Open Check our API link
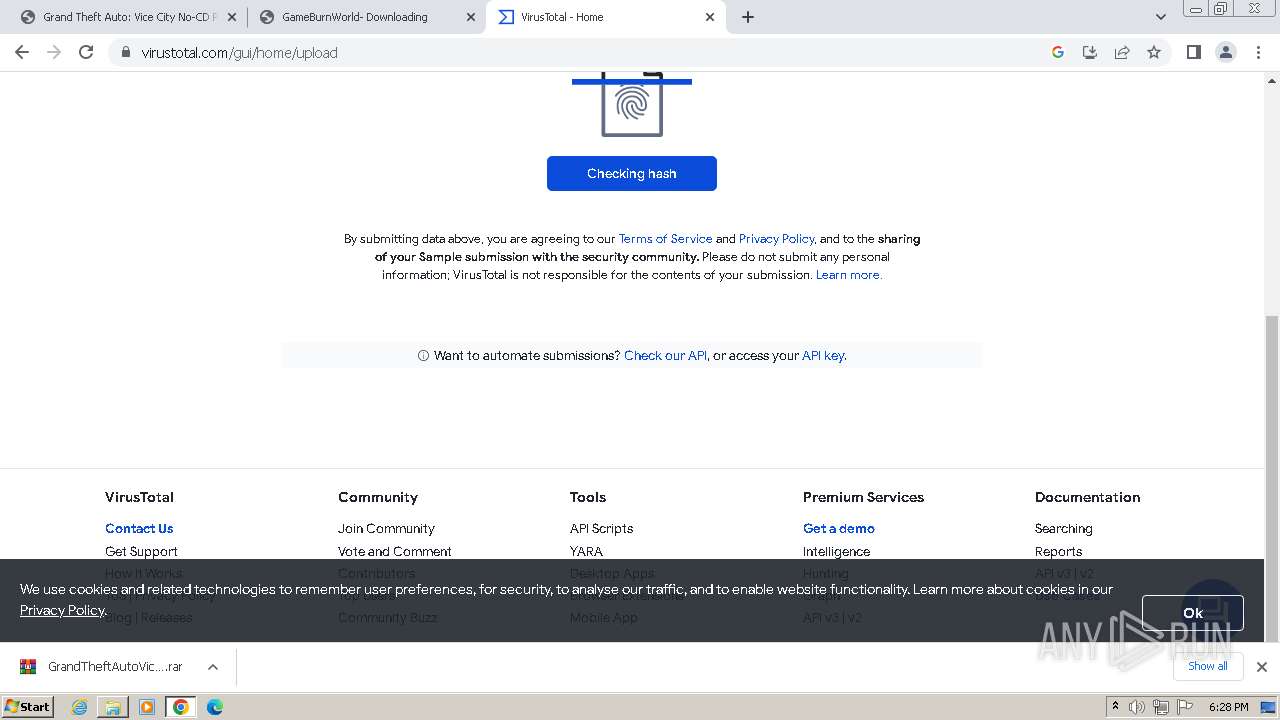Viewport: 1280px width, 720px height. 665,355
